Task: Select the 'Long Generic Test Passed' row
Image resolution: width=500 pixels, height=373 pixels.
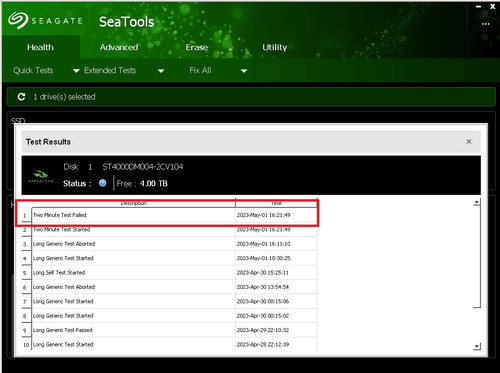Action: coord(169,330)
